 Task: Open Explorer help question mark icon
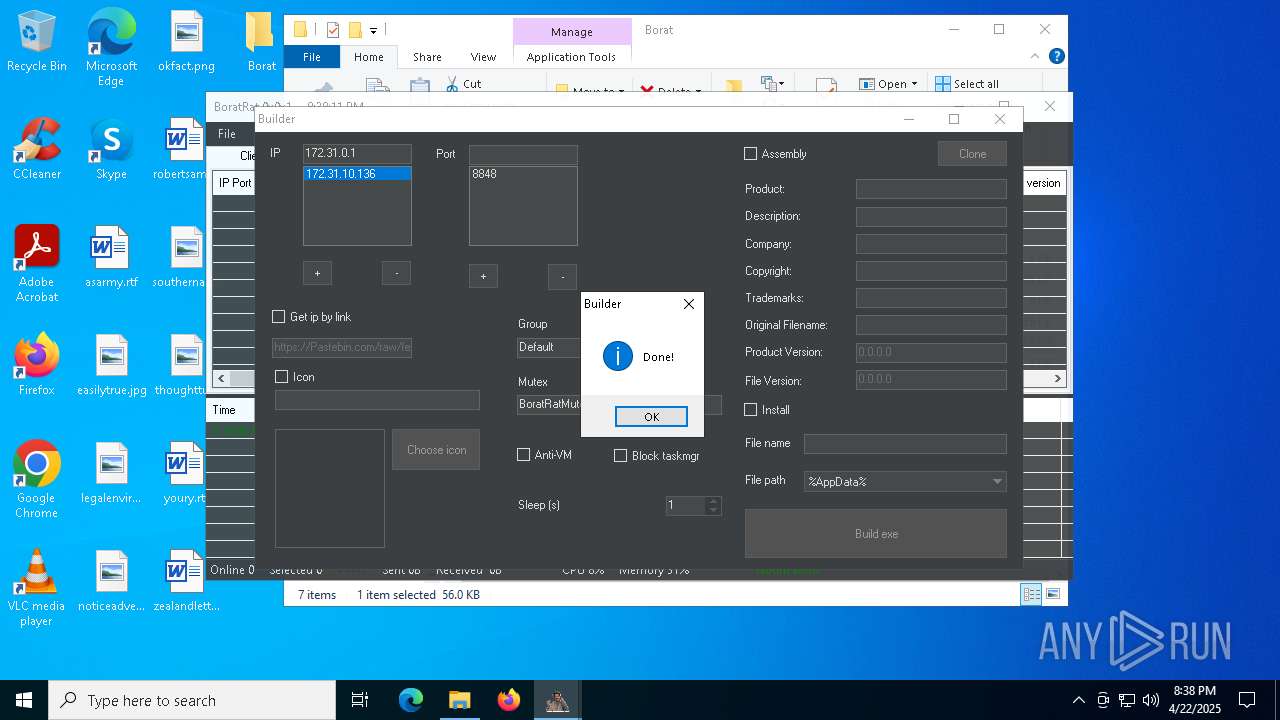click(x=1057, y=57)
